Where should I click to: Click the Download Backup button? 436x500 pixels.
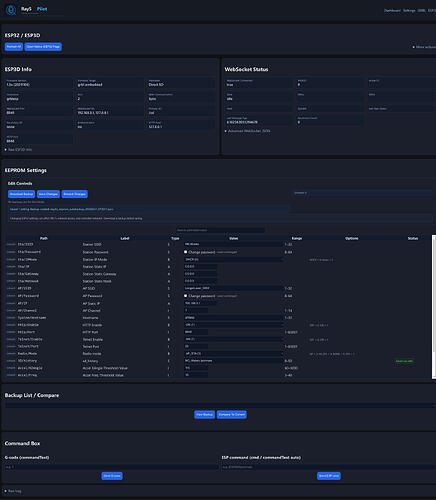coord(21,194)
